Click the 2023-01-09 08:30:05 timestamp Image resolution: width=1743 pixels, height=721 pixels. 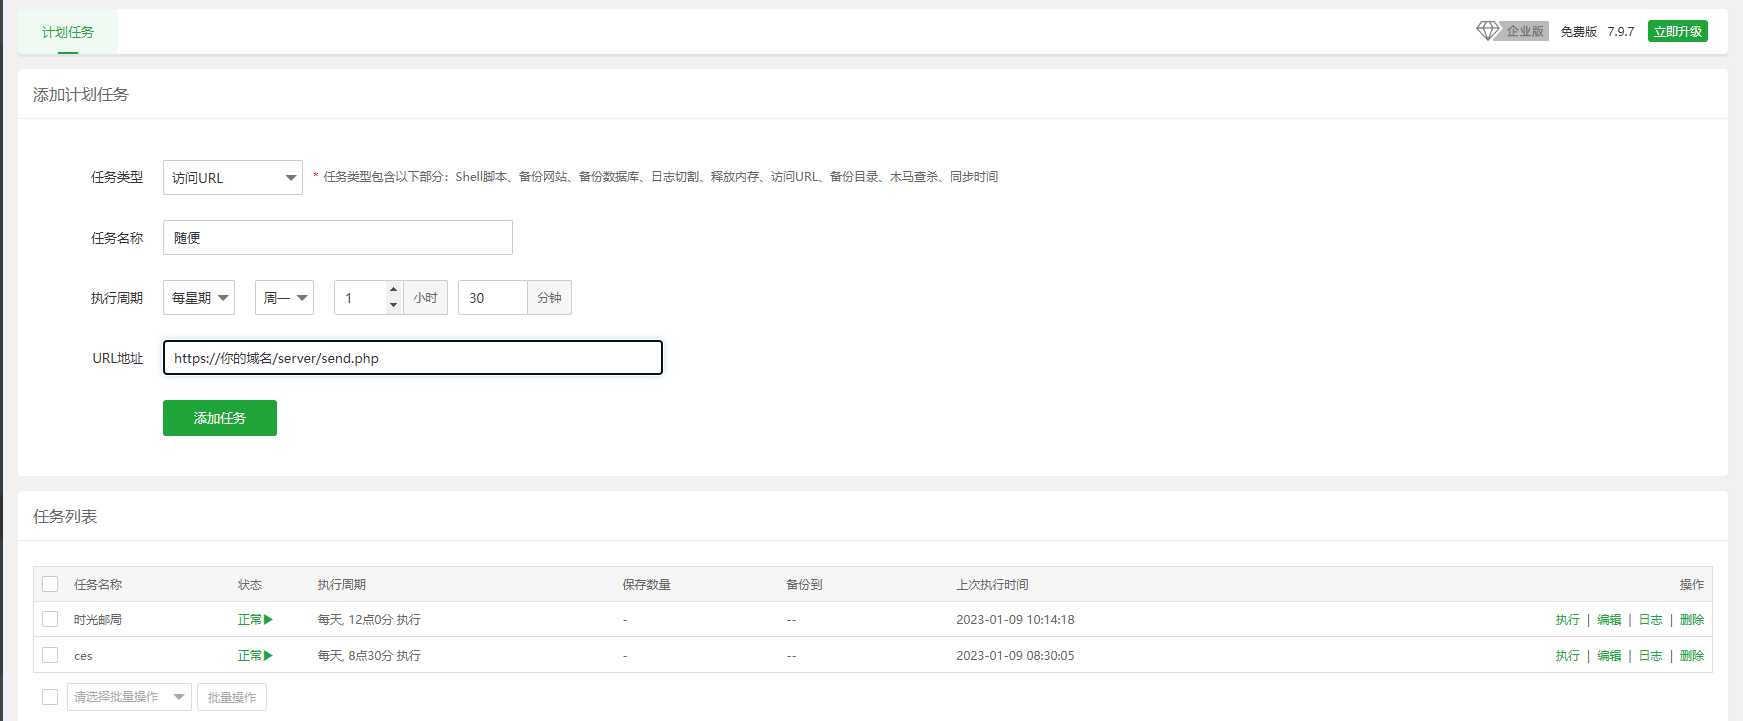(x=1015, y=656)
